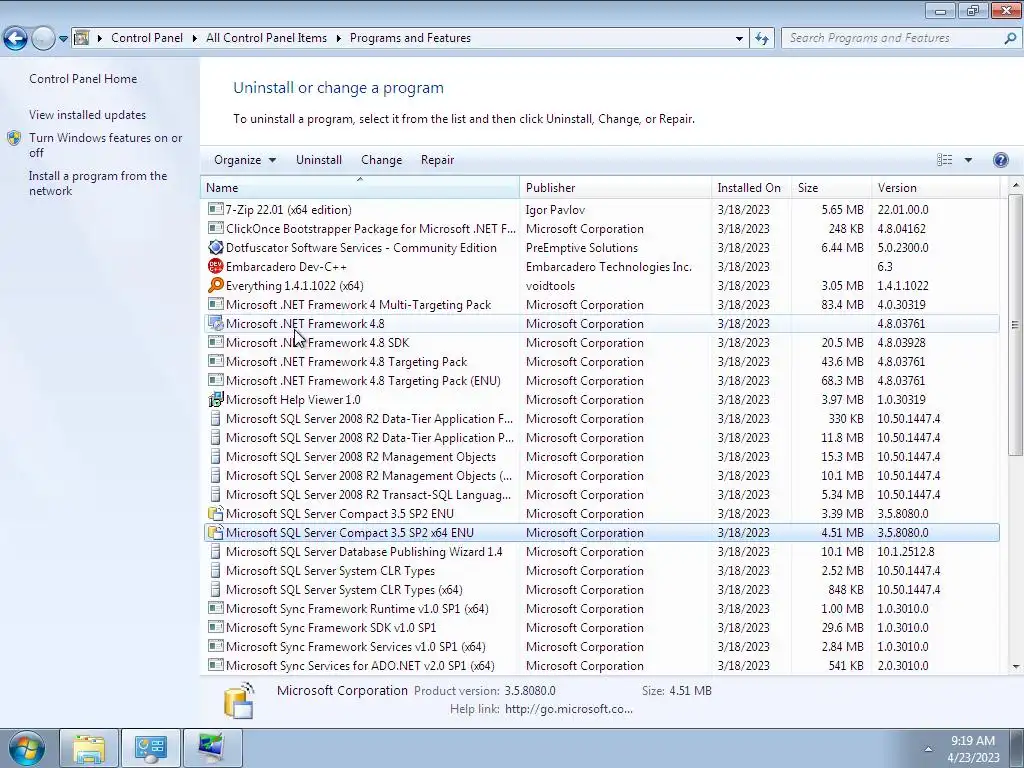Click the Control Panel taskbar button
The image size is (1024, 768).
click(151, 748)
